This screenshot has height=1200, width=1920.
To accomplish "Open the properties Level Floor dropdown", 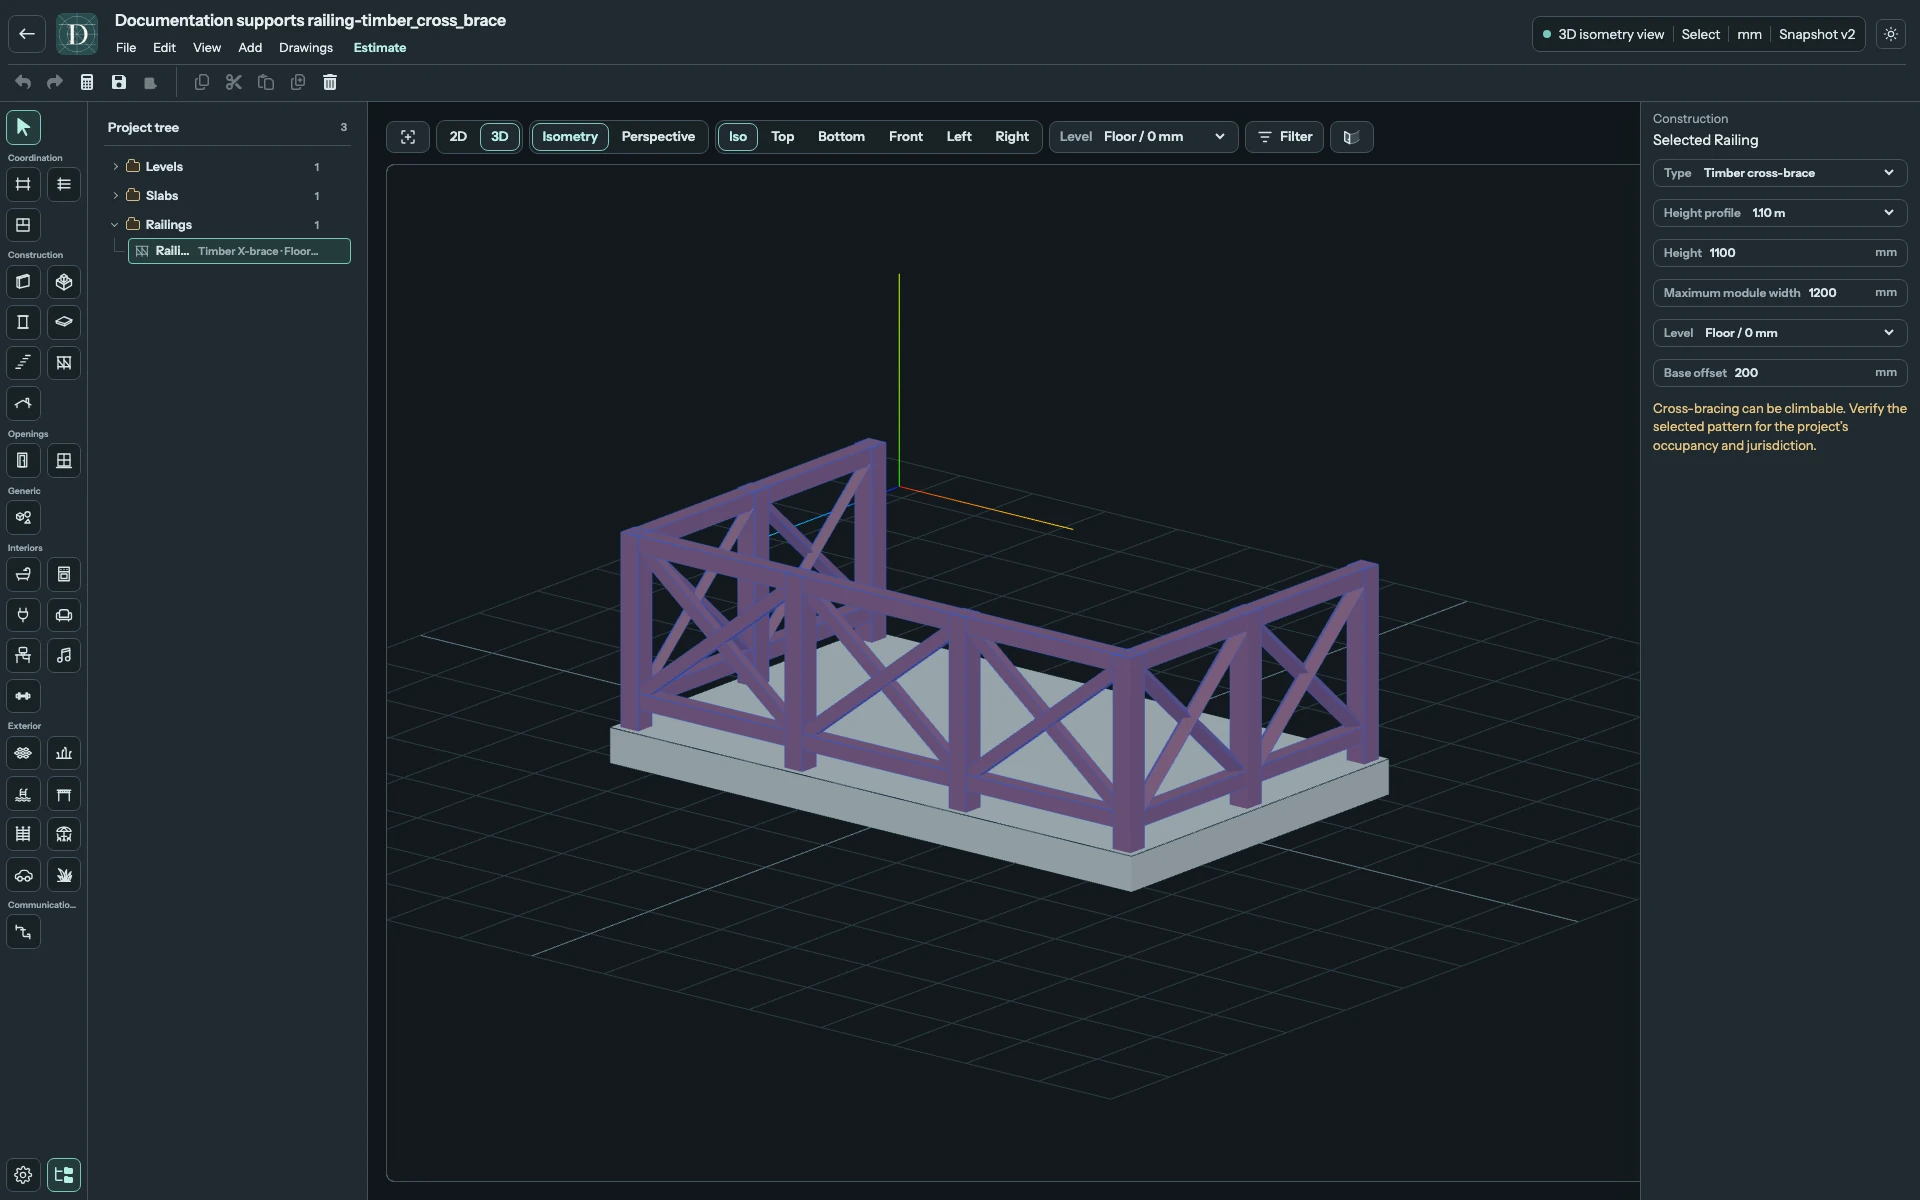I will (1780, 333).
